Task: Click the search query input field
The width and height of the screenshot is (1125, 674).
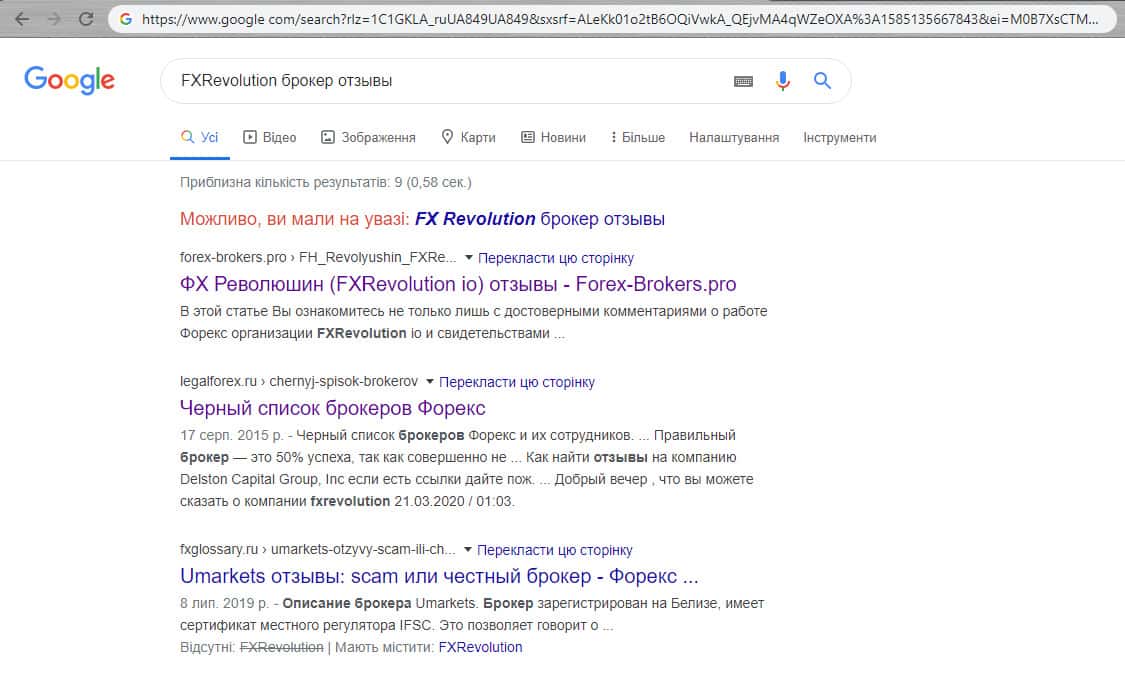Action: [450, 81]
